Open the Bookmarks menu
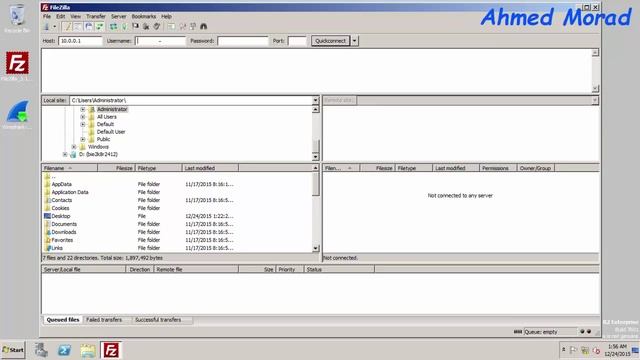The image size is (640, 360). click(x=144, y=16)
